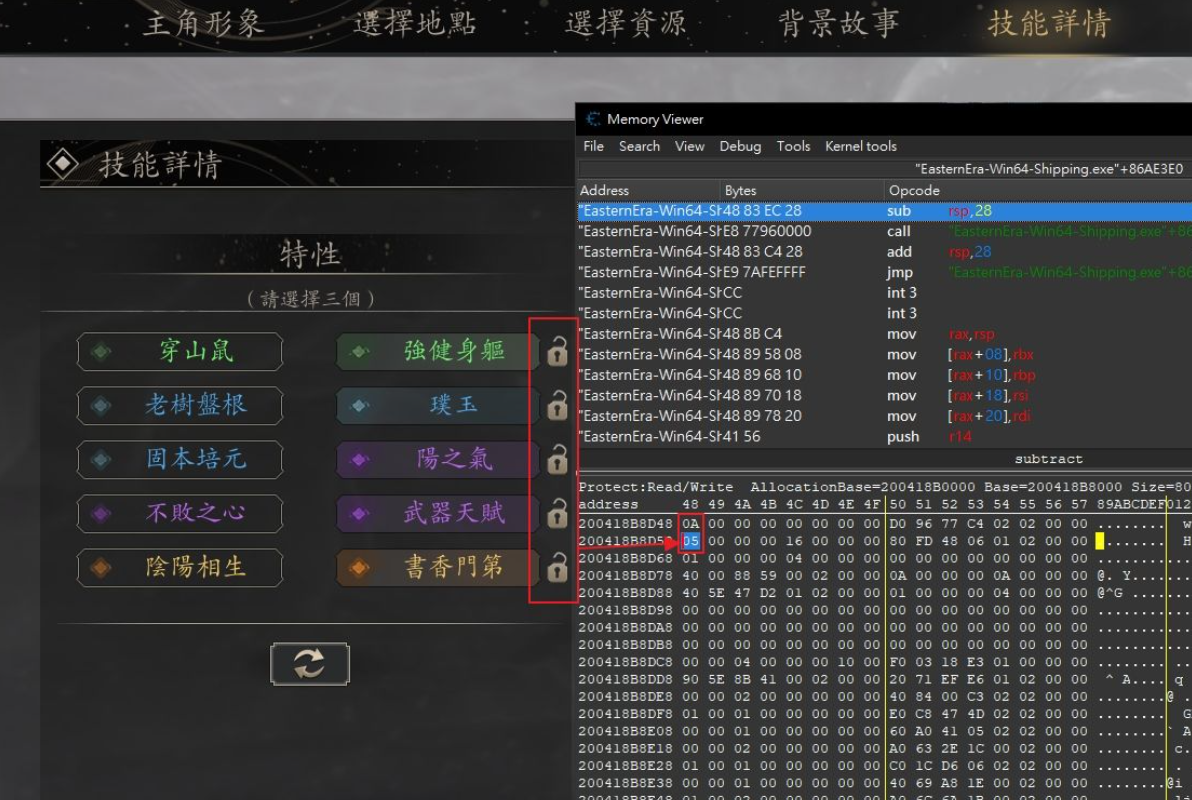Toggle the lock icon beside 書香門第
The height and width of the screenshot is (800, 1192).
[x=557, y=567]
